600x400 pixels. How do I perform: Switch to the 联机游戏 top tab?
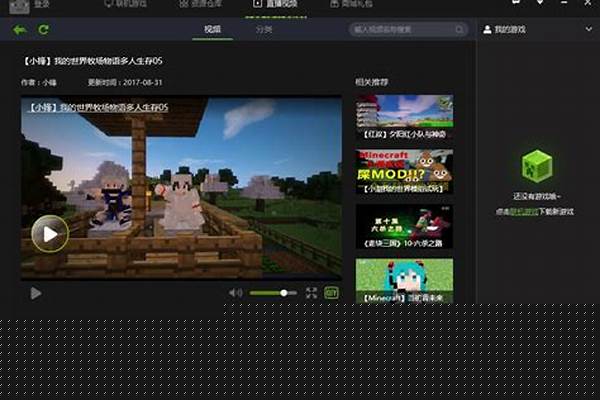click(126, 4)
